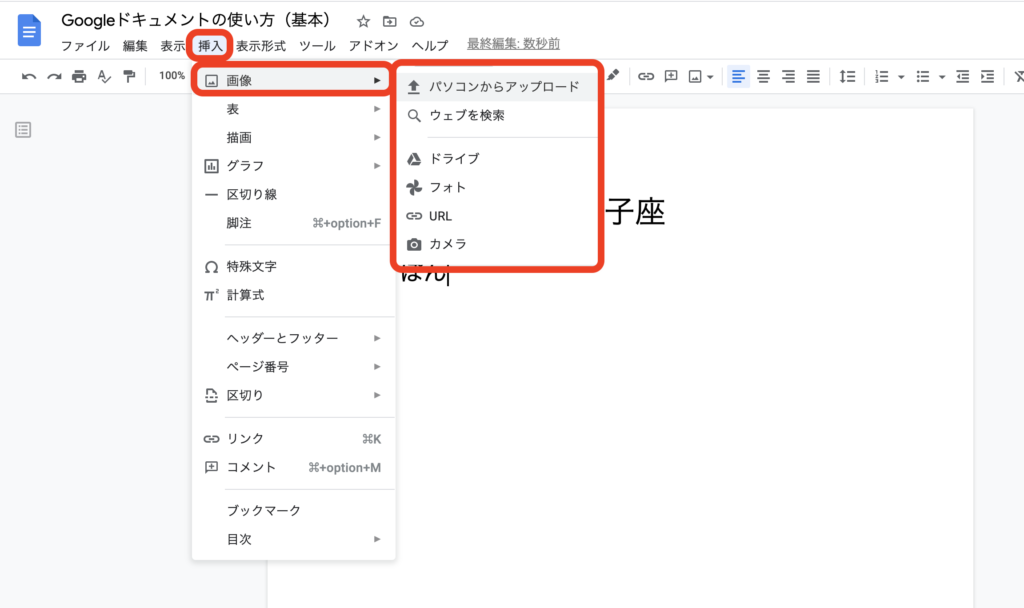Image resolution: width=1024 pixels, height=608 pixels.
Task: Open the Google Docs home icon
Action: click(27, 30)
